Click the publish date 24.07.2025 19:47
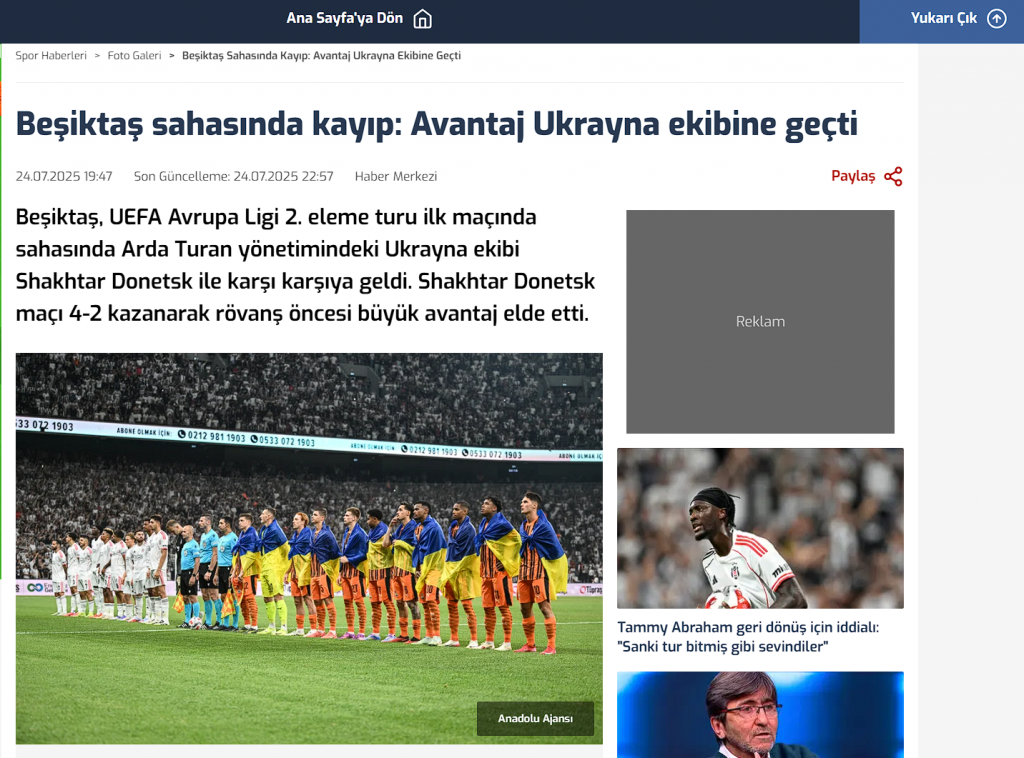 point(64,176)
